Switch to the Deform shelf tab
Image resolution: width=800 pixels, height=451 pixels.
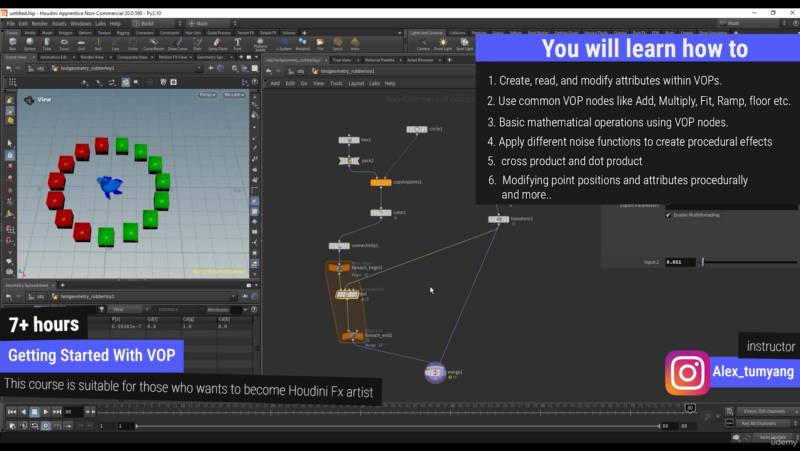(x=85, y=33)
